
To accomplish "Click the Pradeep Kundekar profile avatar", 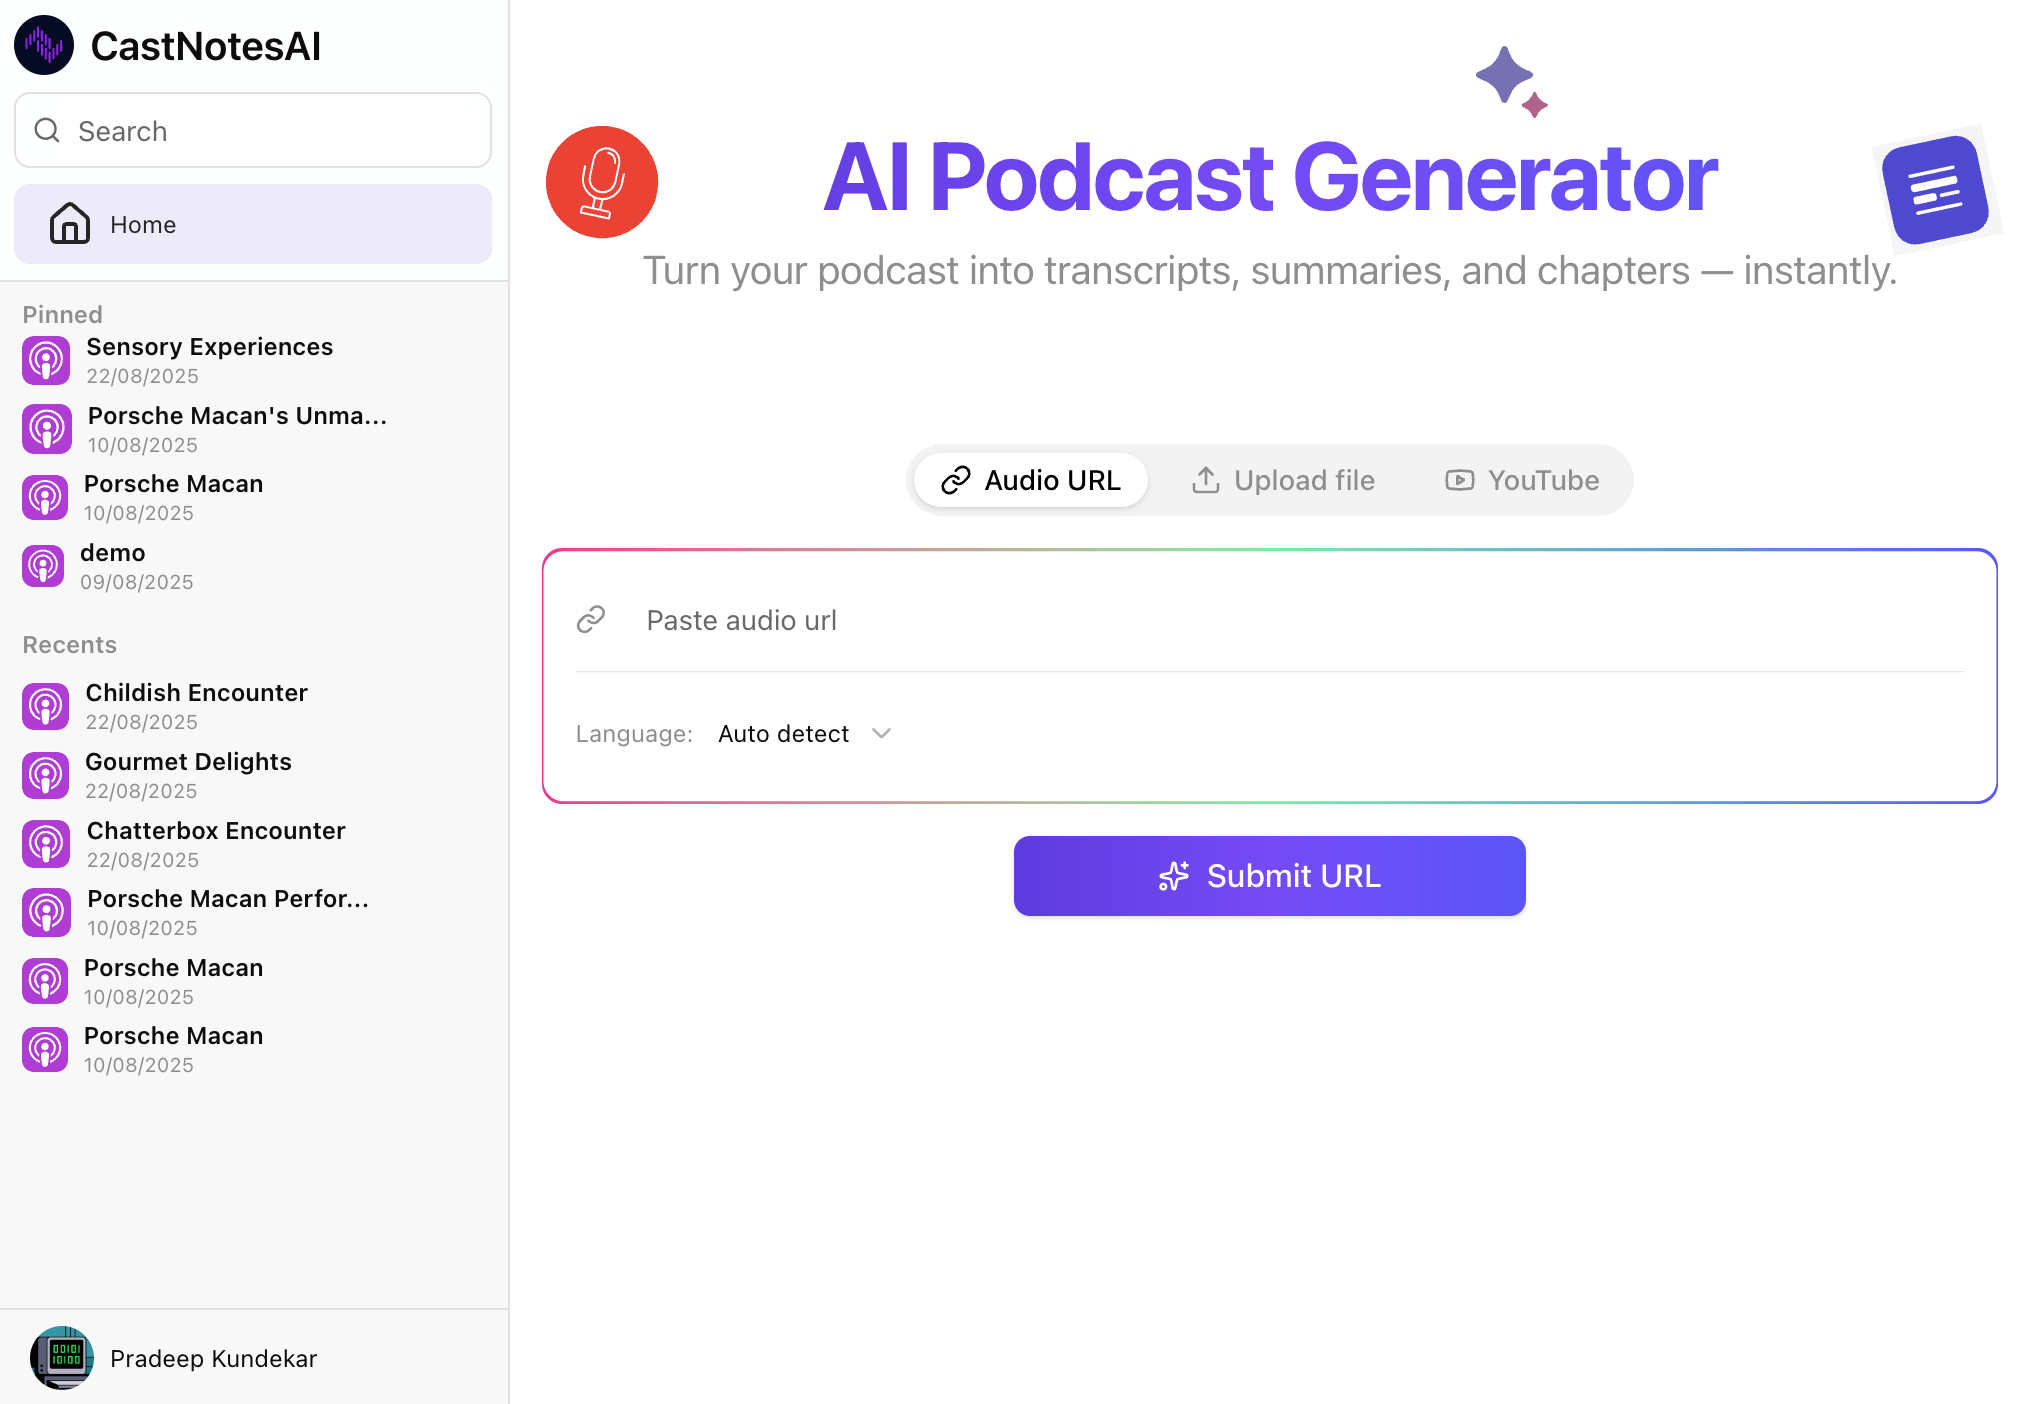I will 62,1357.
